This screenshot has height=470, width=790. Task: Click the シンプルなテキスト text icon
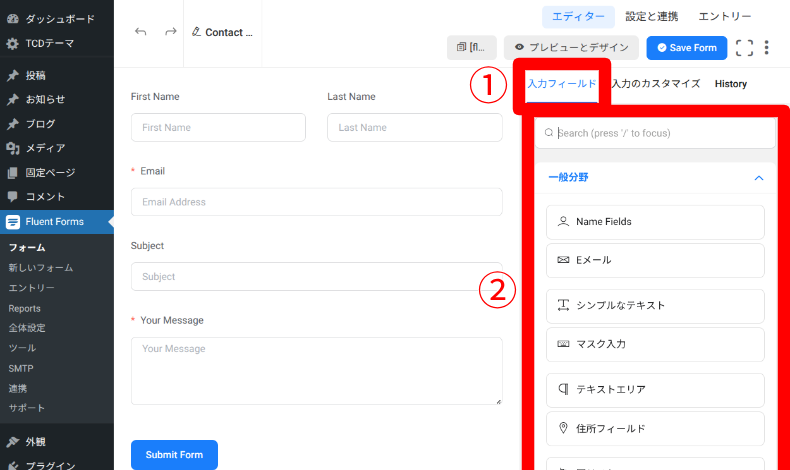563,305
